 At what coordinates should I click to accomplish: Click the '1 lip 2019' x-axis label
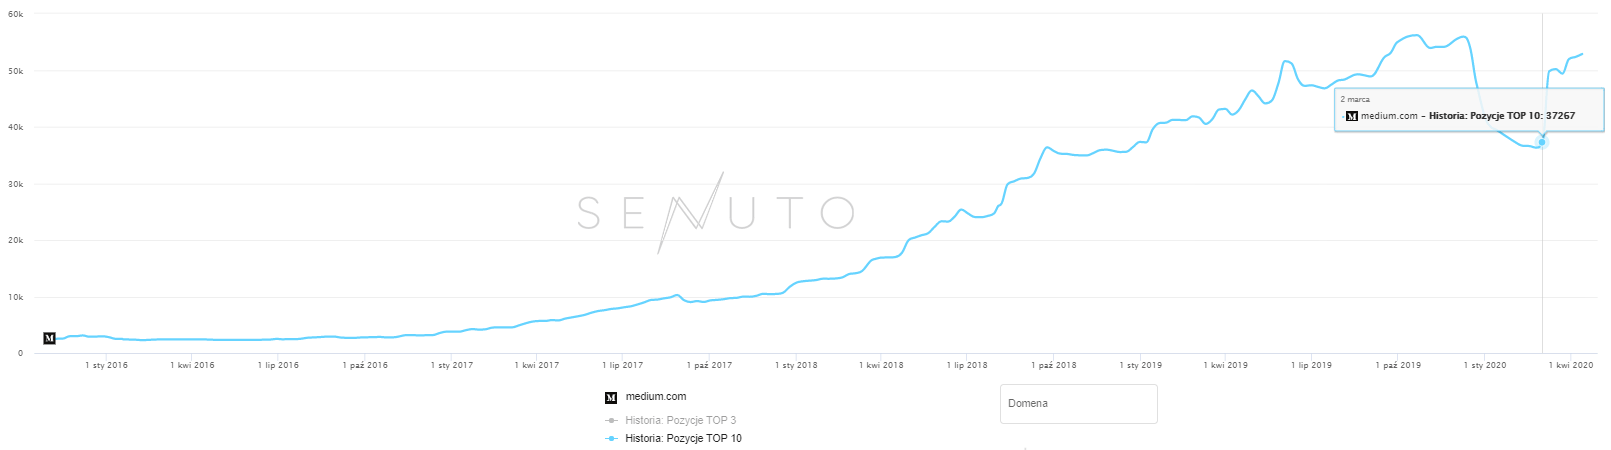(1311, 365)
